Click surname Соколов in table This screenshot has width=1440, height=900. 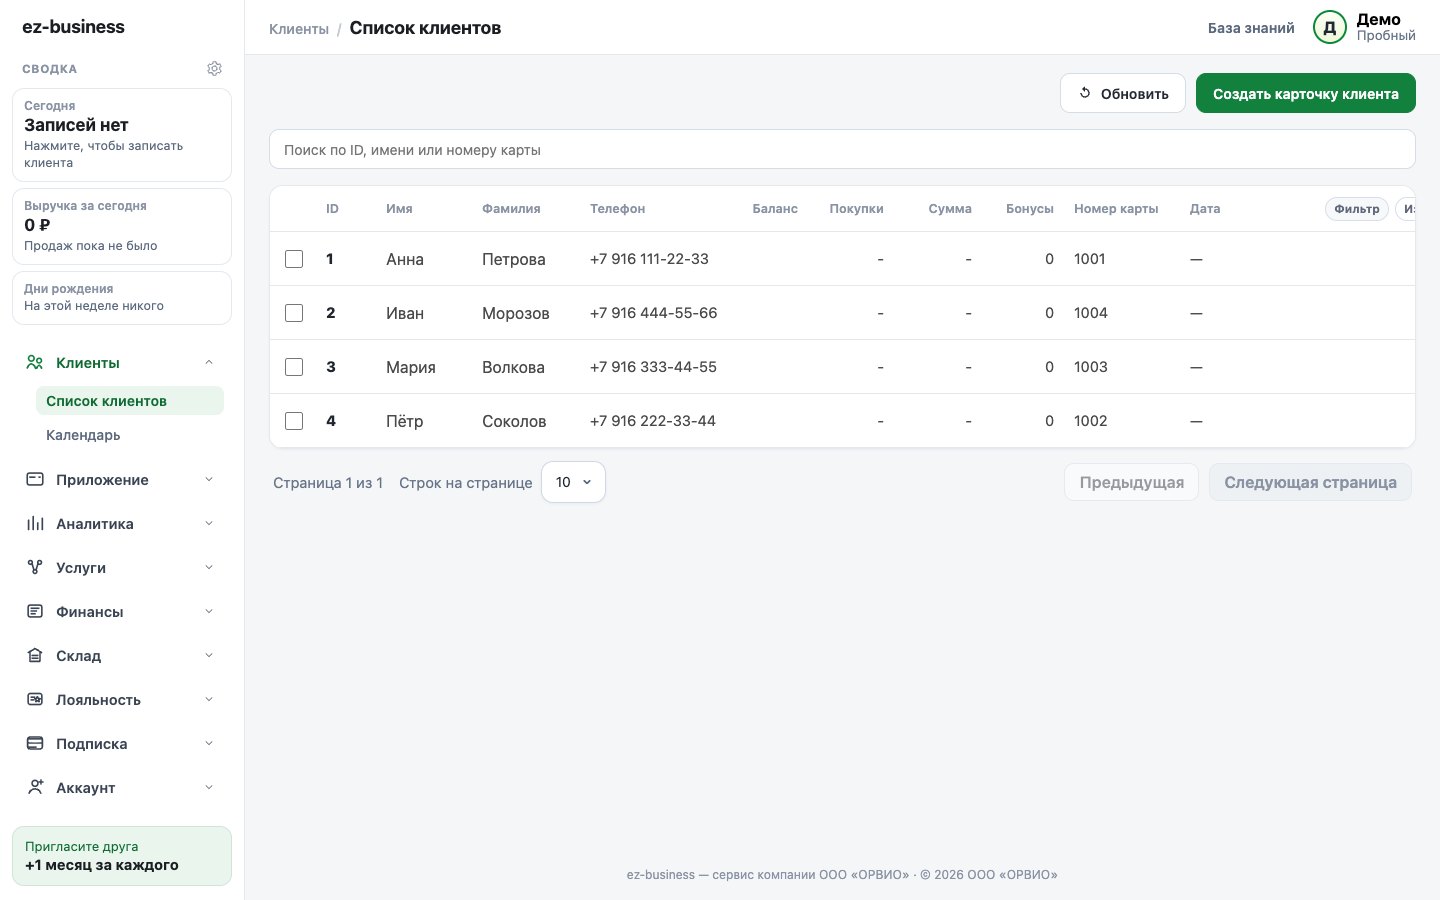[514, 421]
